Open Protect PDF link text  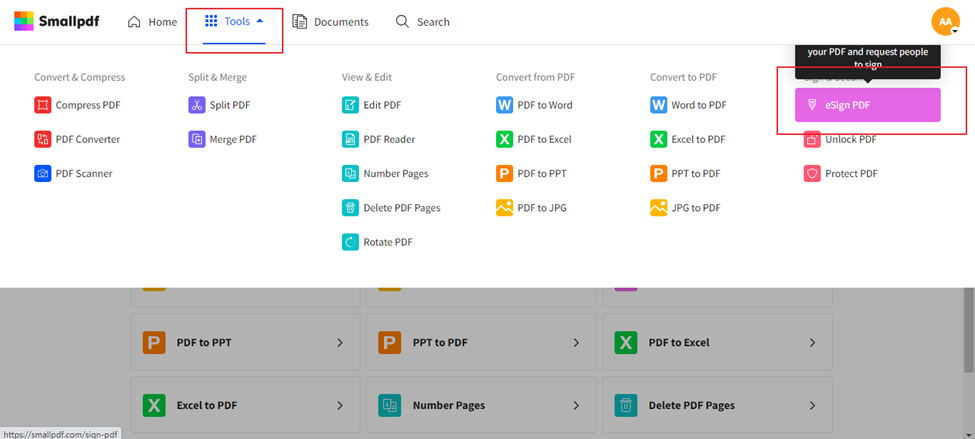pos(851,173)
